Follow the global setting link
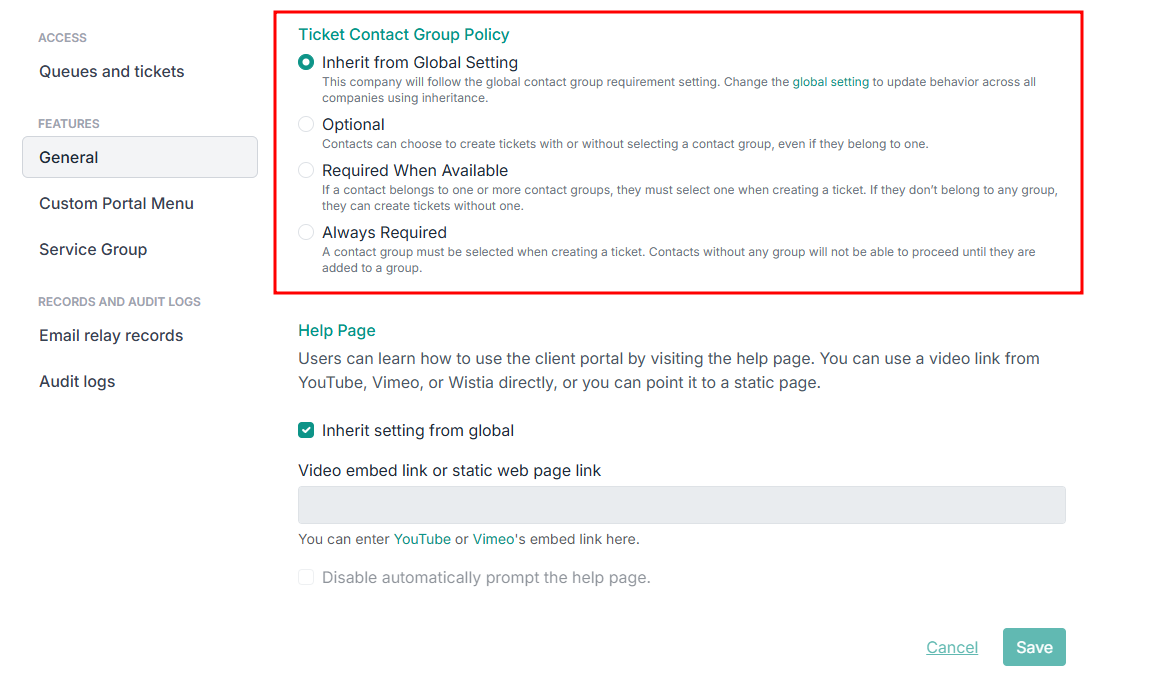Image resolution: width=1153 pixels, height=694 pixels. tap(830, 82)
